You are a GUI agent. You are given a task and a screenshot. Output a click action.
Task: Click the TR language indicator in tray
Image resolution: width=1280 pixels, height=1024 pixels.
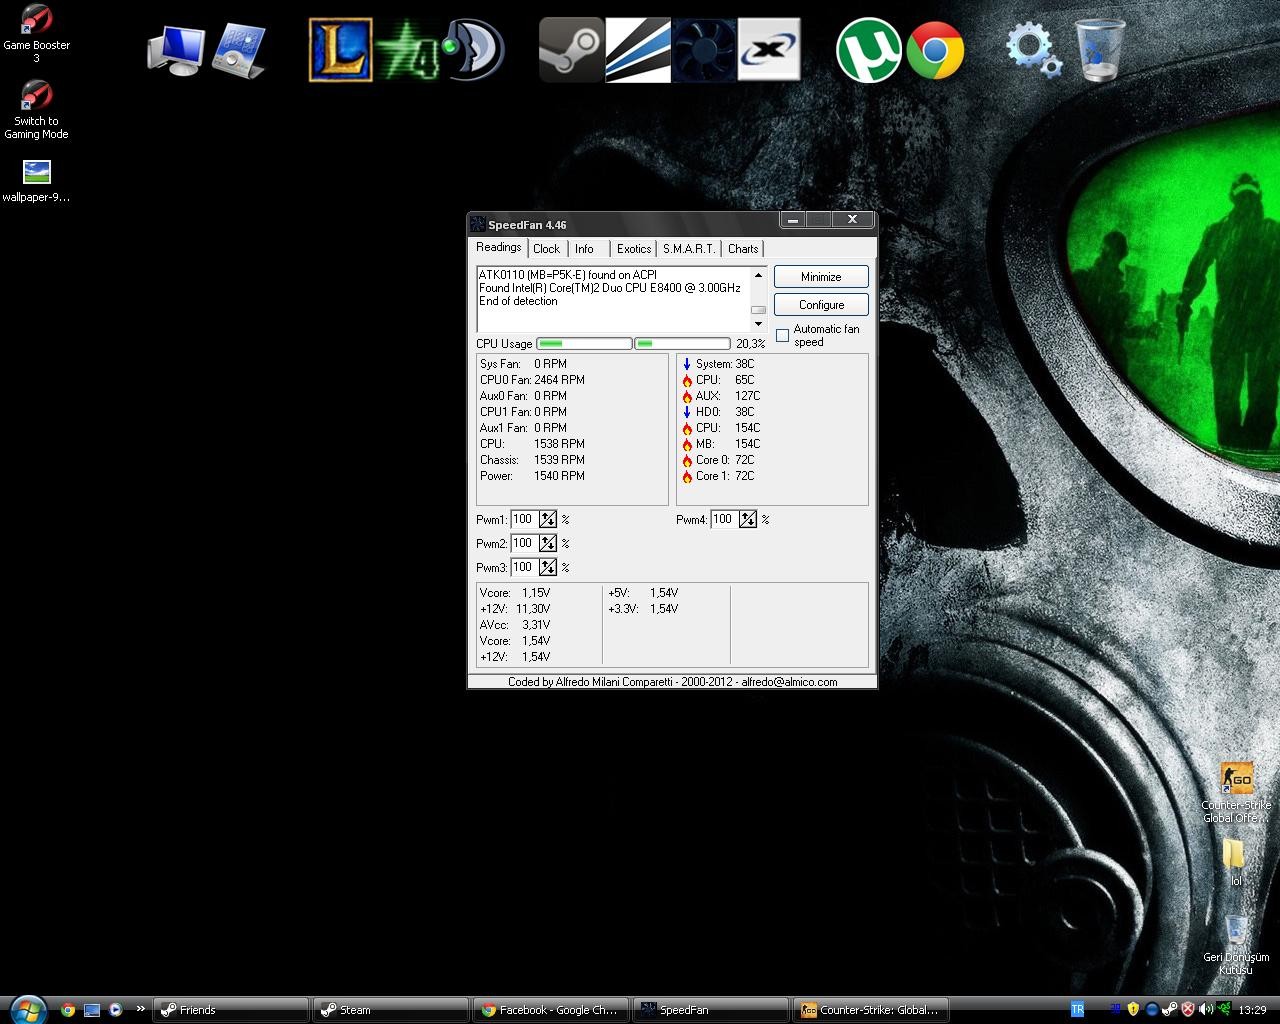(x=1077, y=1010)
